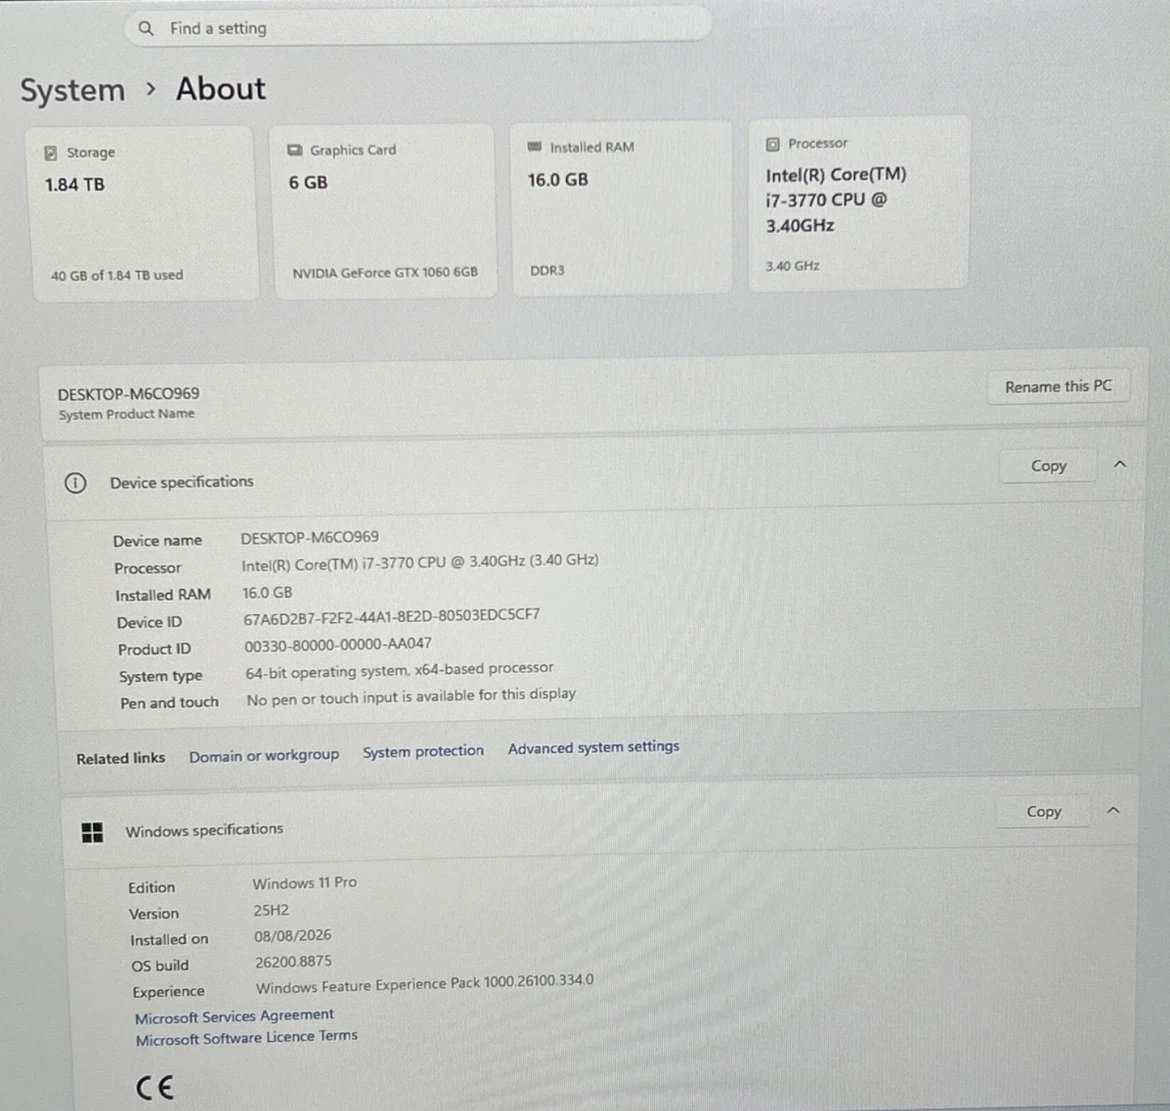
Task: Click the Pen and touch value text
Action: coord(411,696)
